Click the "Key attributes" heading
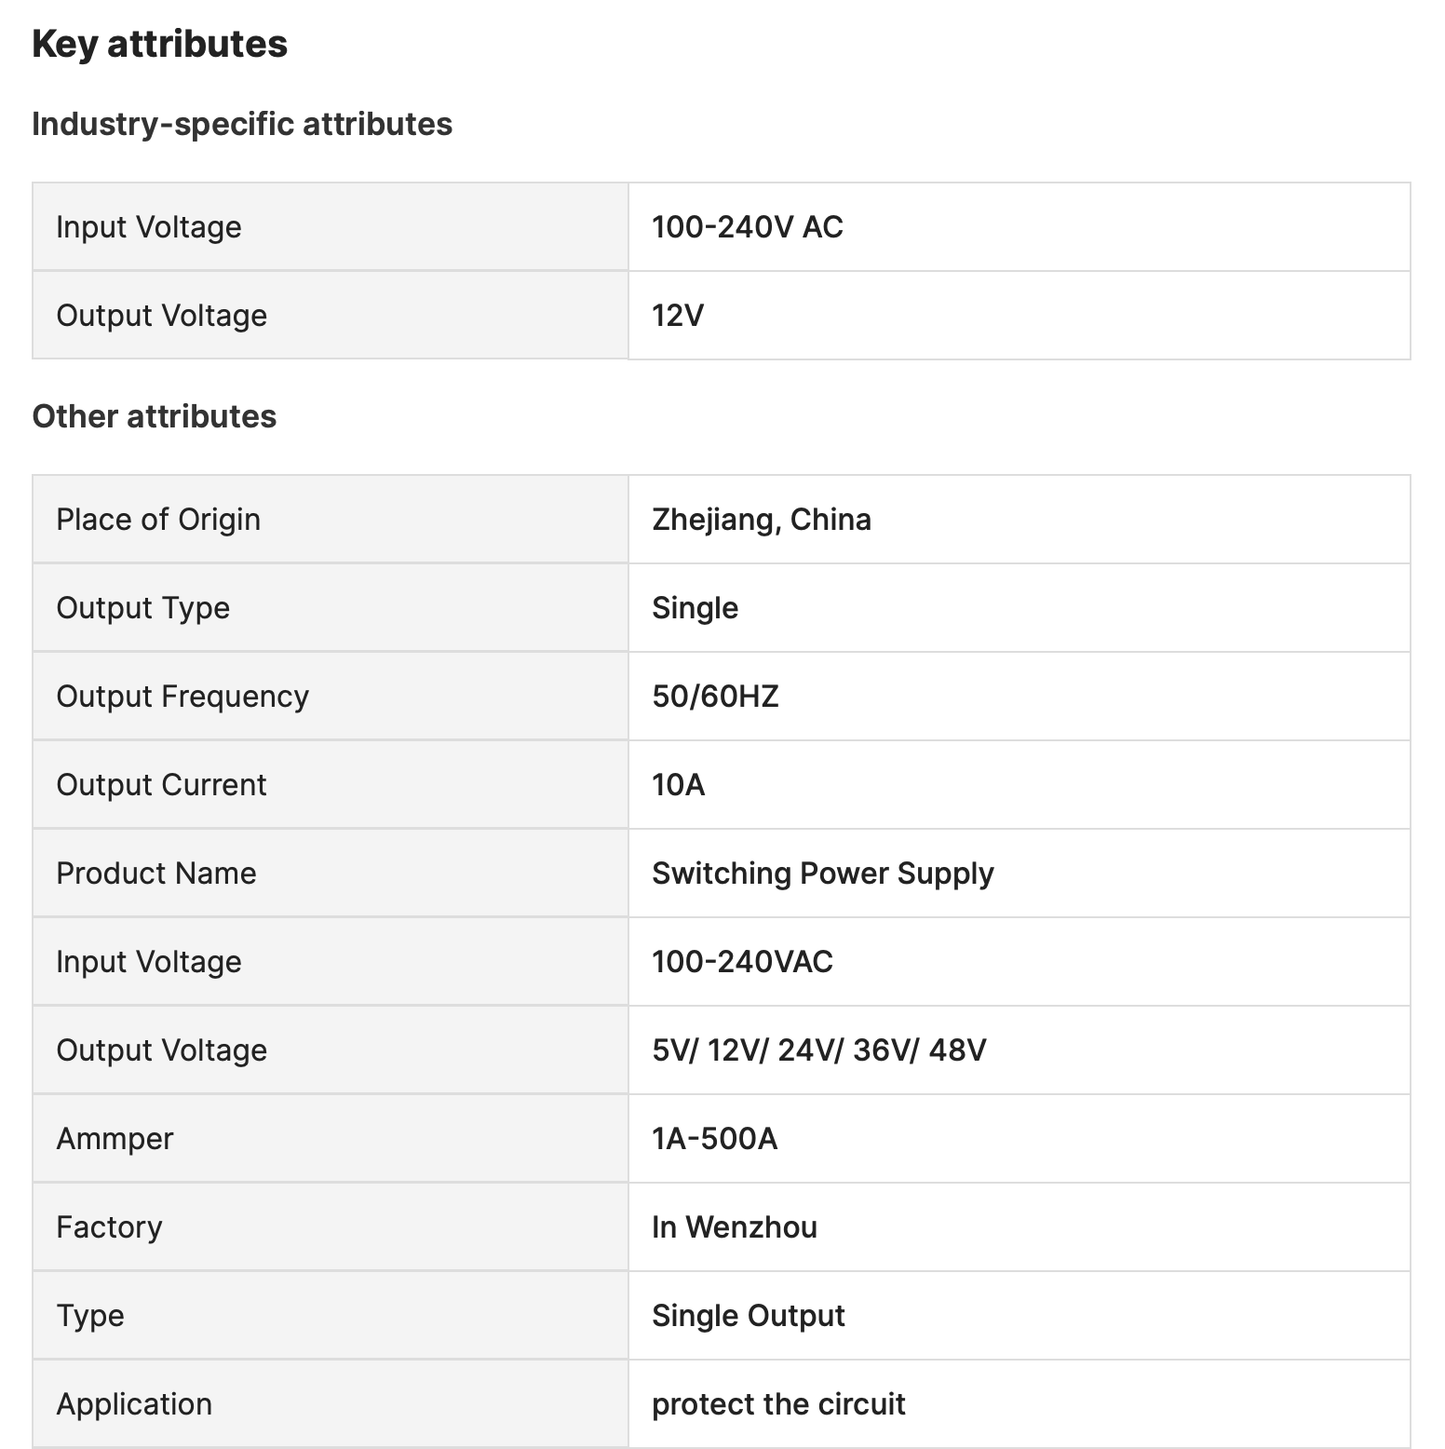Screen dimensions: 1445x1449 click(x=160, y=44)
